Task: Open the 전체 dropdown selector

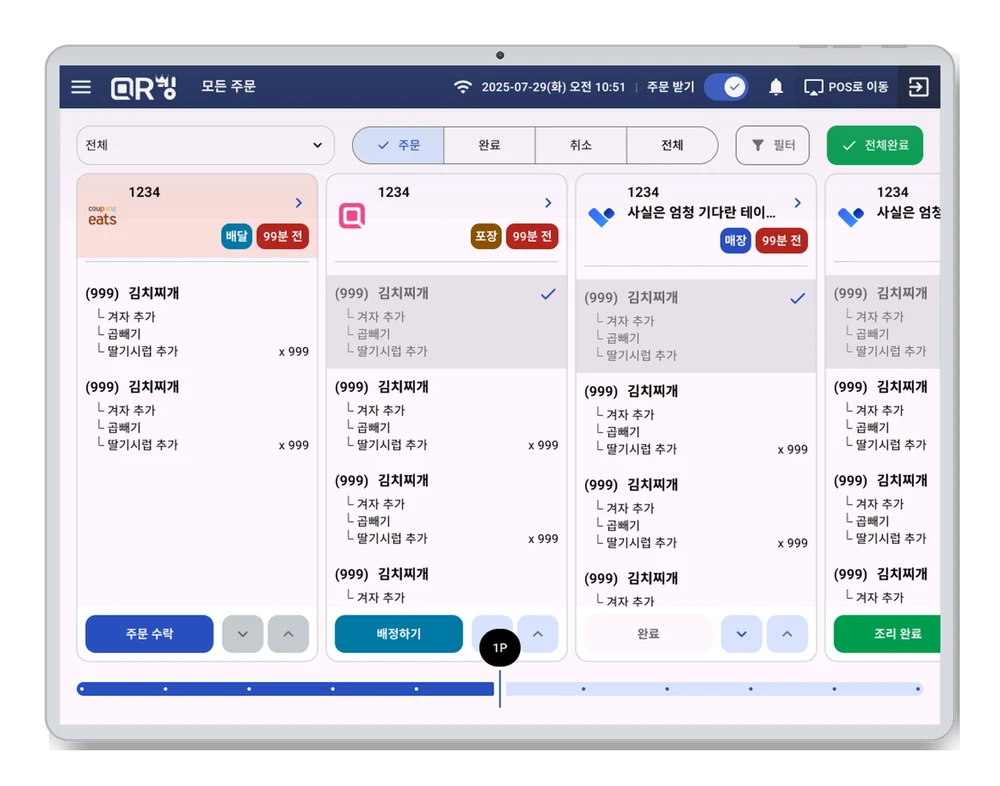Action: [x=205, y=145]
